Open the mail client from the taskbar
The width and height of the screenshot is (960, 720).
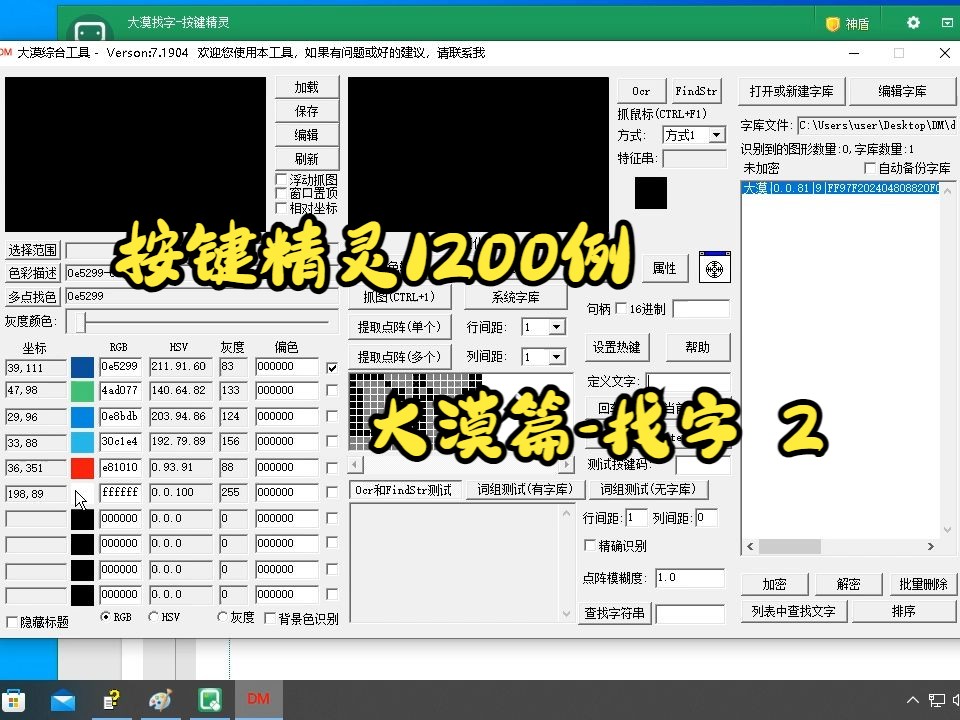[x=63, y=699]
